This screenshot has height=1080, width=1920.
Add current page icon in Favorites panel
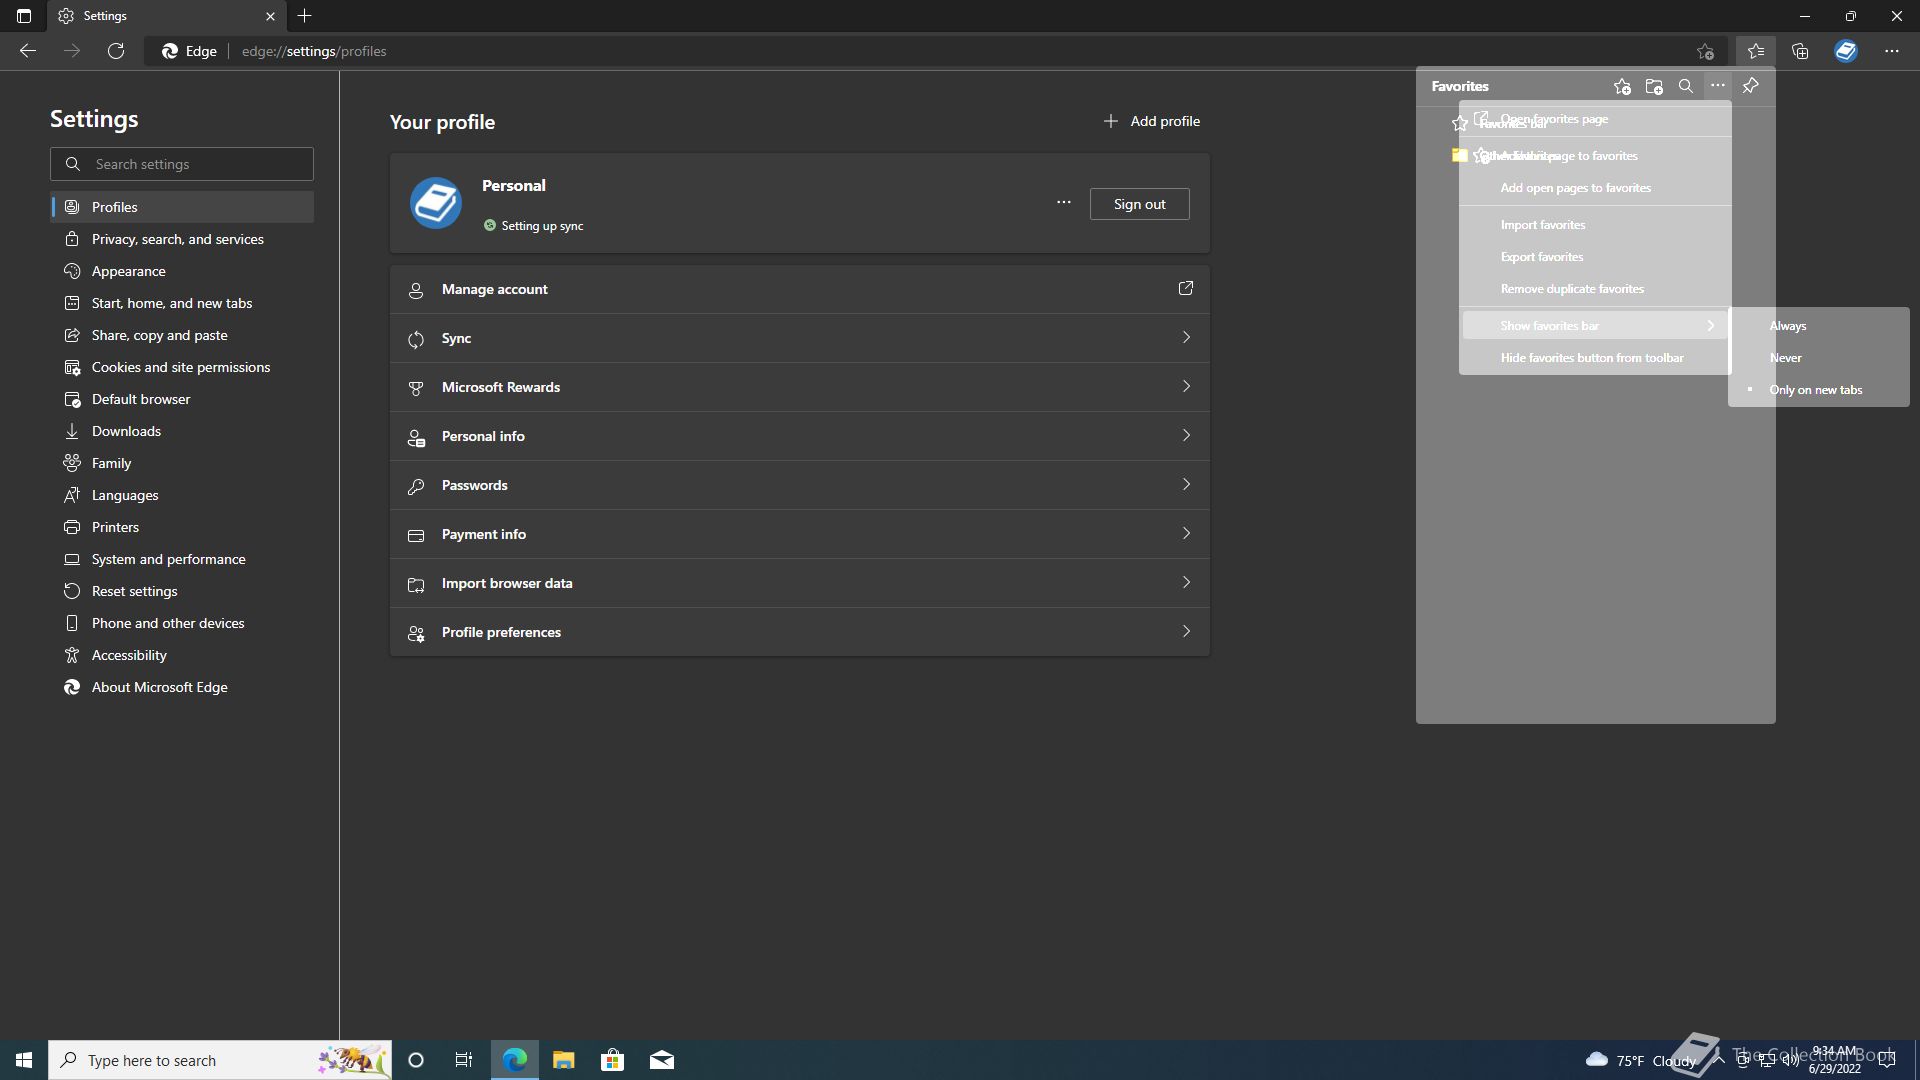[x=1622, y=86]
